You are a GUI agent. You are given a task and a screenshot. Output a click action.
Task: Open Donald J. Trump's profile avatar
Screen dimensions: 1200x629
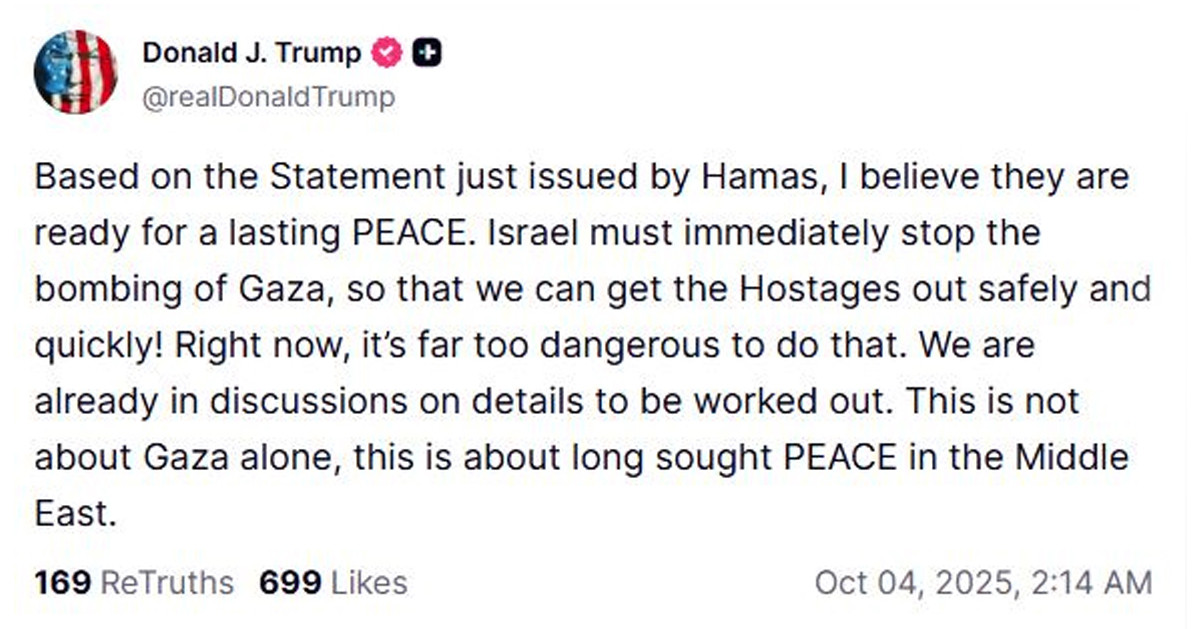tap(75, 72)
